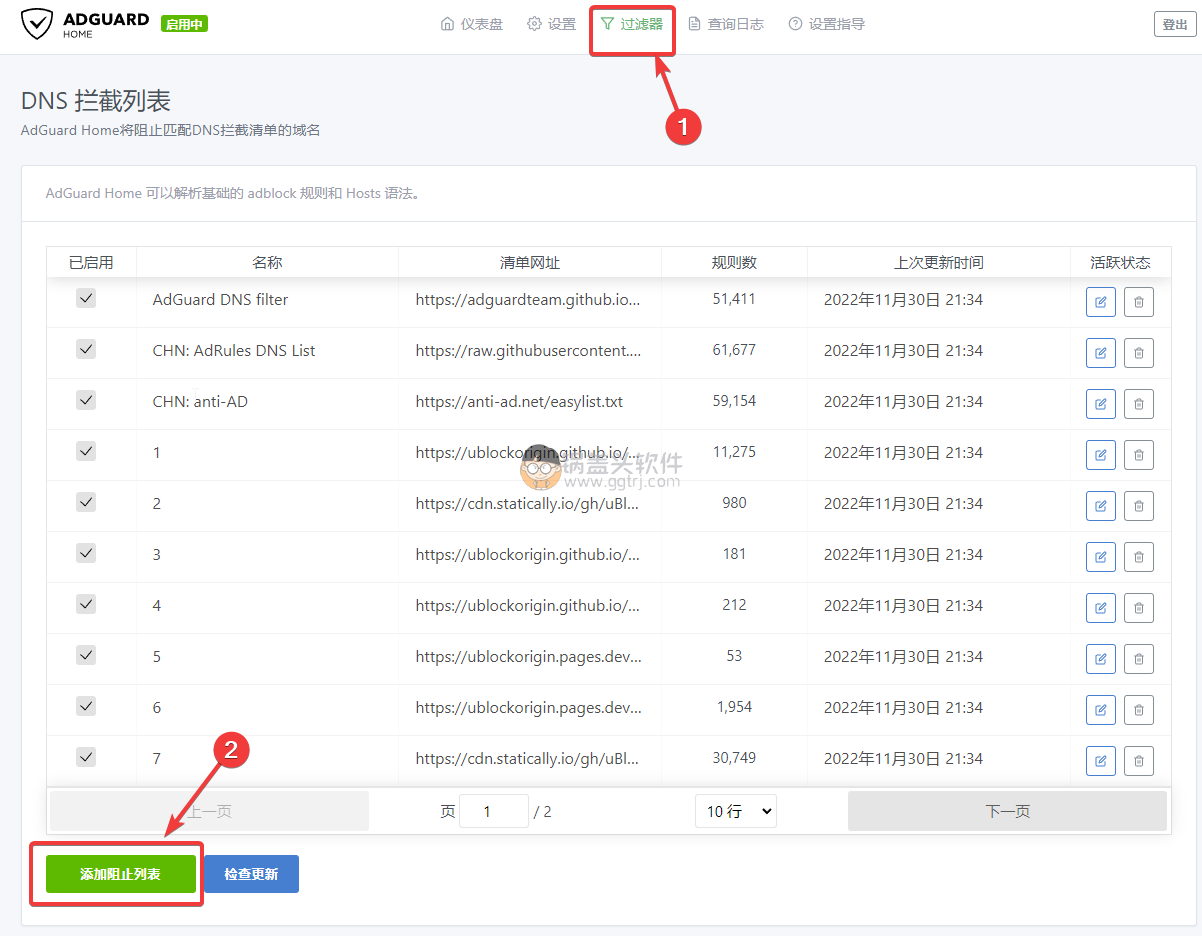Image resolution: width=1202 pixels, height=936 pixels.
Task: Click 添加阻止列表 add blocklist button
Action: pyautogui.click(x=121, y=874)
